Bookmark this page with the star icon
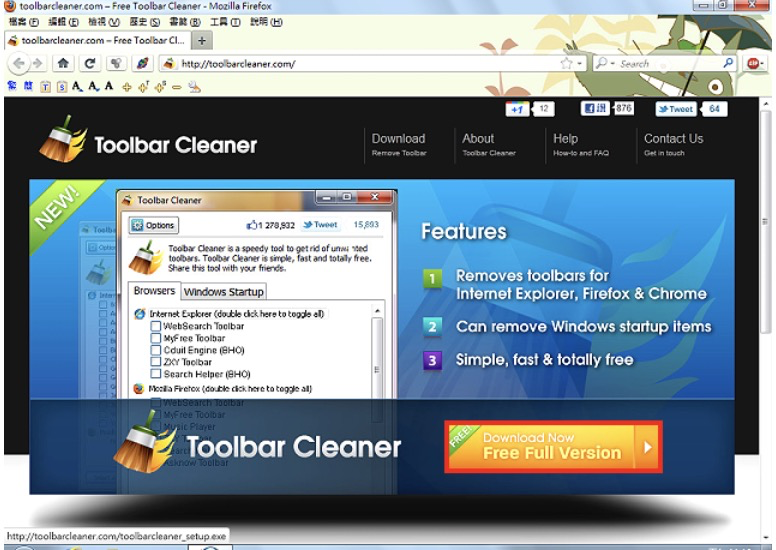The image size is (776, 550). click(566, 63)
